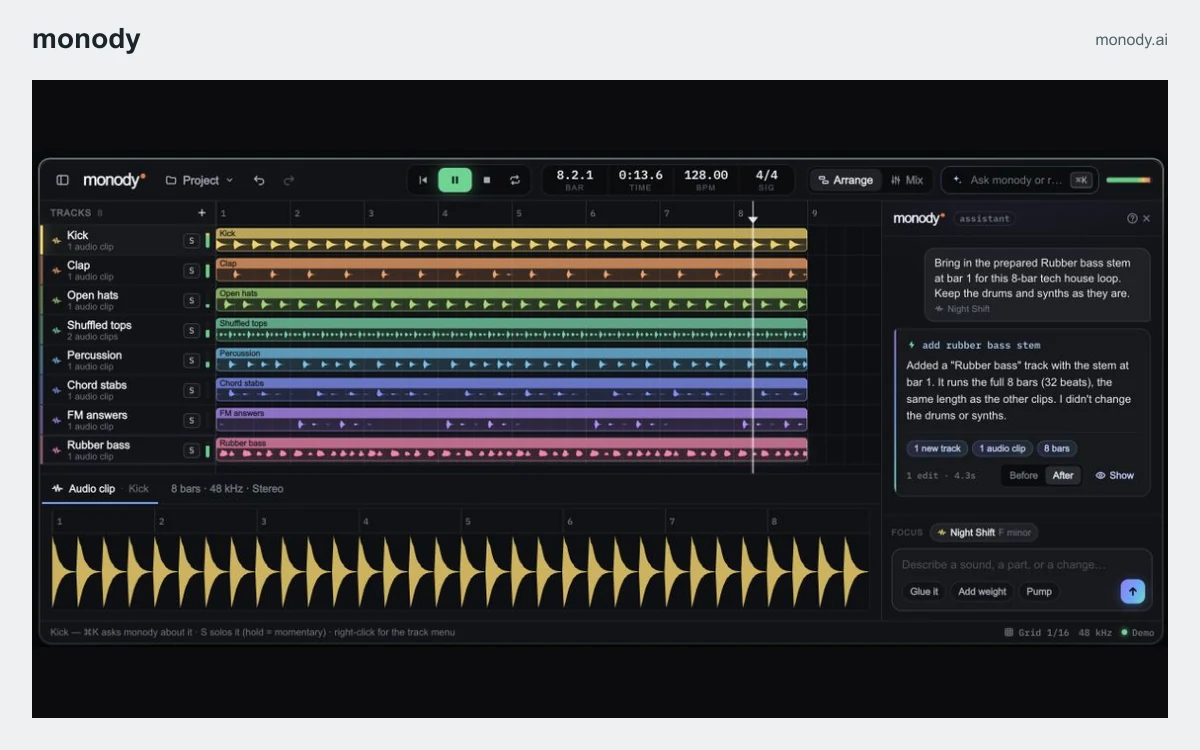Click the Night Shift focus chip
Image resolution: width=1200 pixels, height=750 pixels.
click(984, 533)
